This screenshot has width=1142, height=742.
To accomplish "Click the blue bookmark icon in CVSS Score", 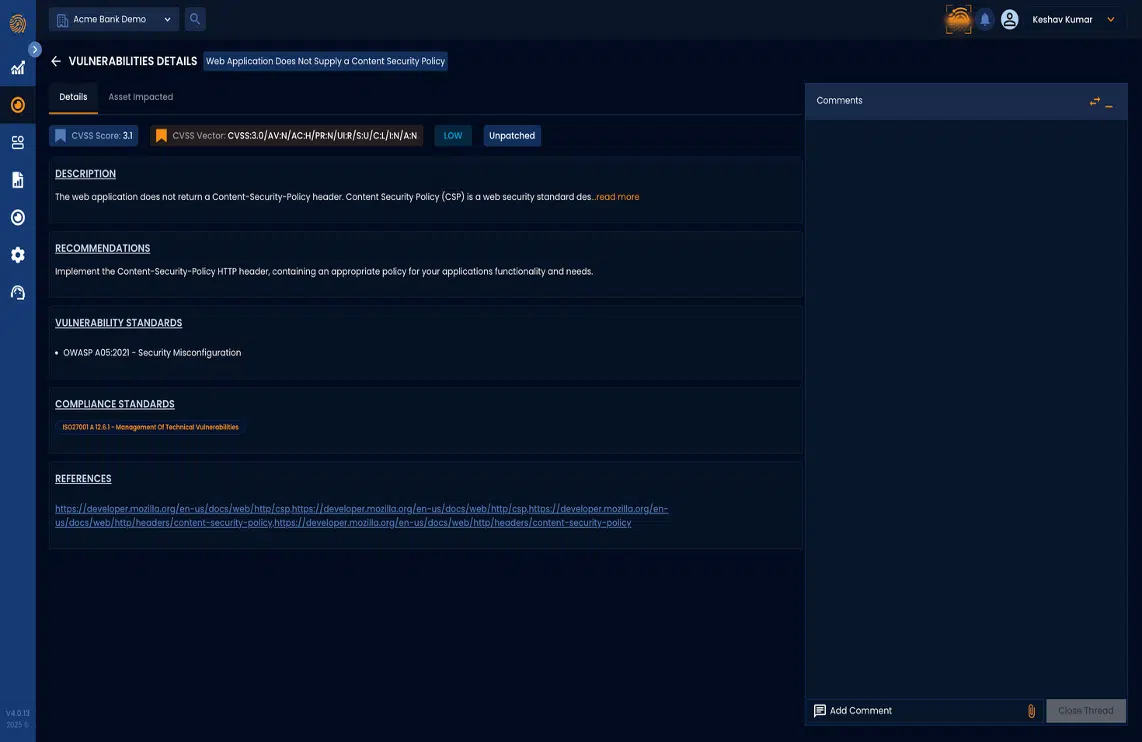I will tap(60, 135).
